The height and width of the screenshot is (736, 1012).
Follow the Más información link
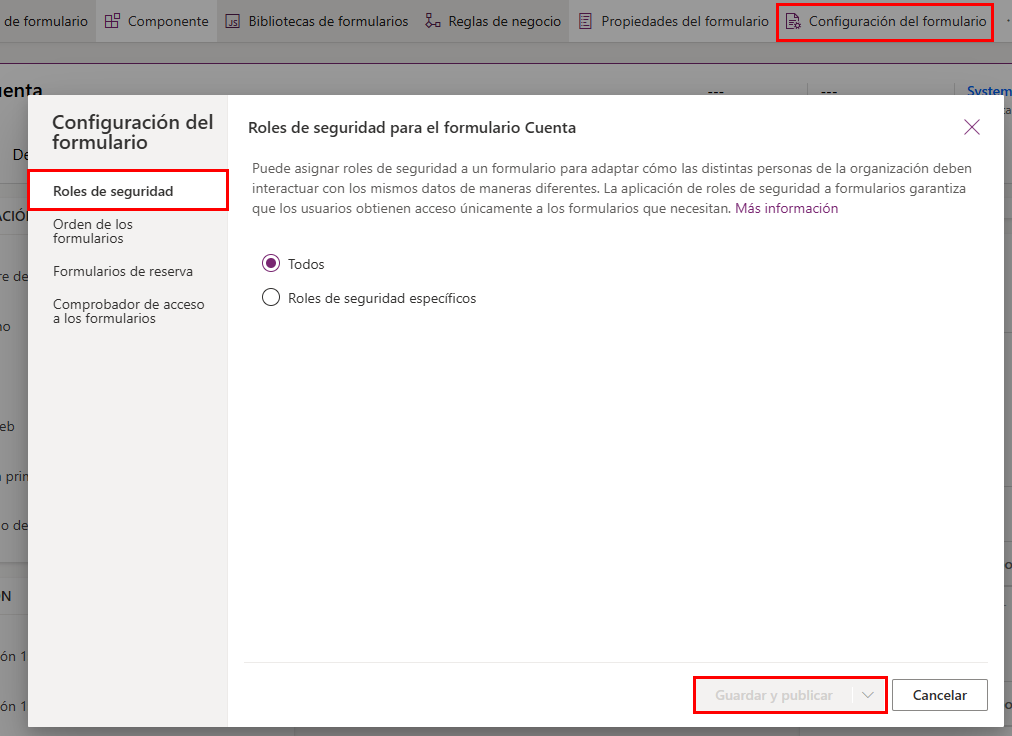pyautogui.click(x=786, y=209)
